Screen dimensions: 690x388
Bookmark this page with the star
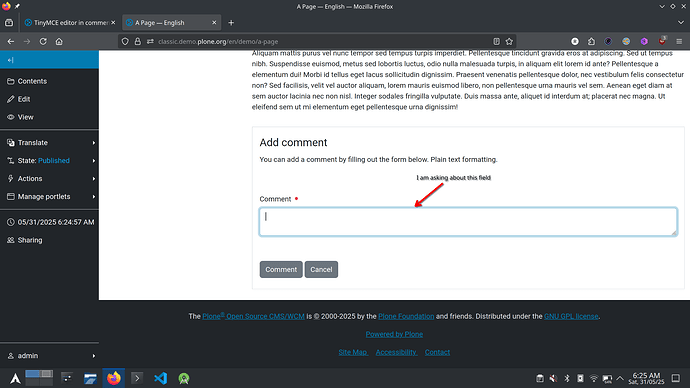tap(509, 41)
